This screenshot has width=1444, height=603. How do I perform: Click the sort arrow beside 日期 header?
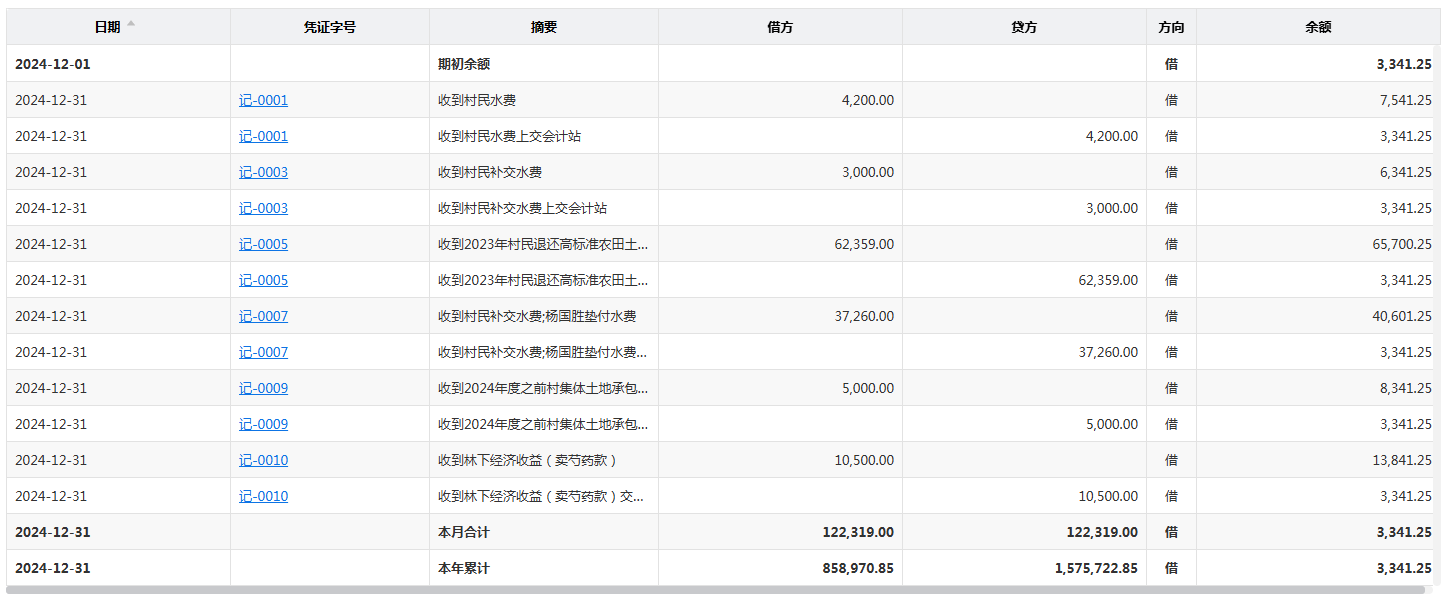pyautogui.click(x=130, y=25)
